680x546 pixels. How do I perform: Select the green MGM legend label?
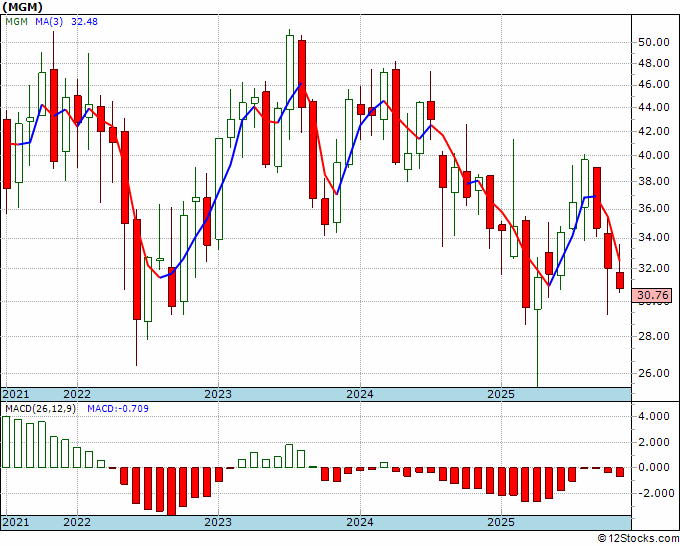[x=16, y=21]
